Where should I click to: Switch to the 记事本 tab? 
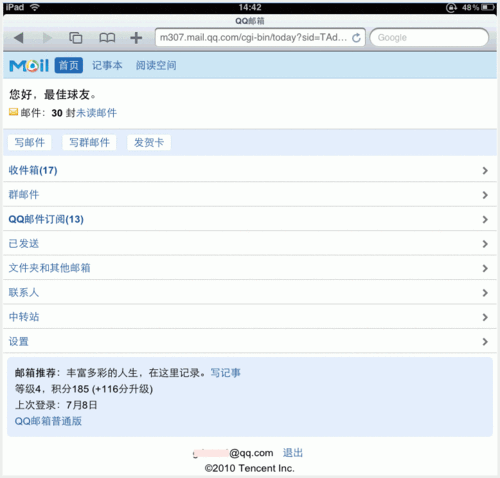[x=107, y=65]
